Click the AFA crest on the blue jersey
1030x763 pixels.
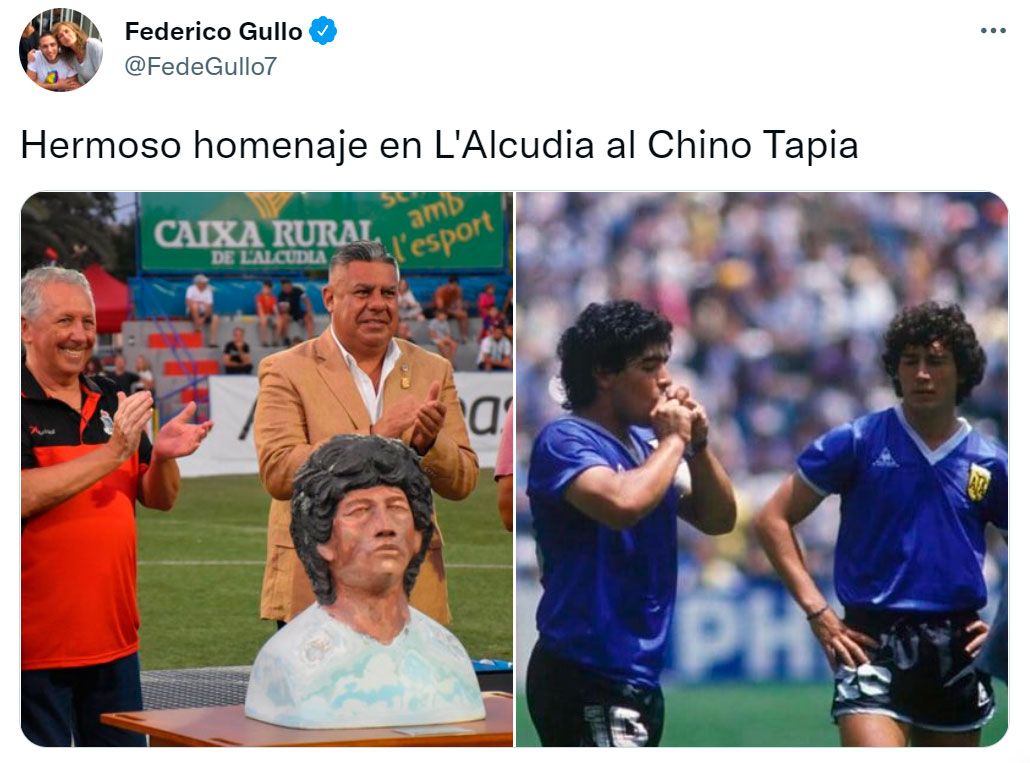pyautogui.click(x=978, y=482)
